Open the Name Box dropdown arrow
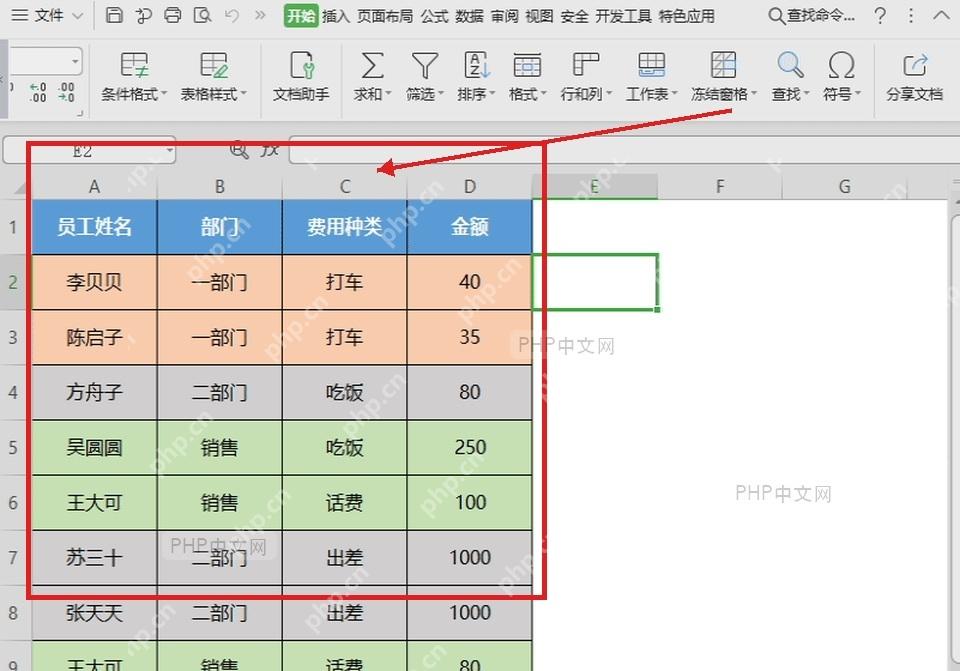 (170, 150)
